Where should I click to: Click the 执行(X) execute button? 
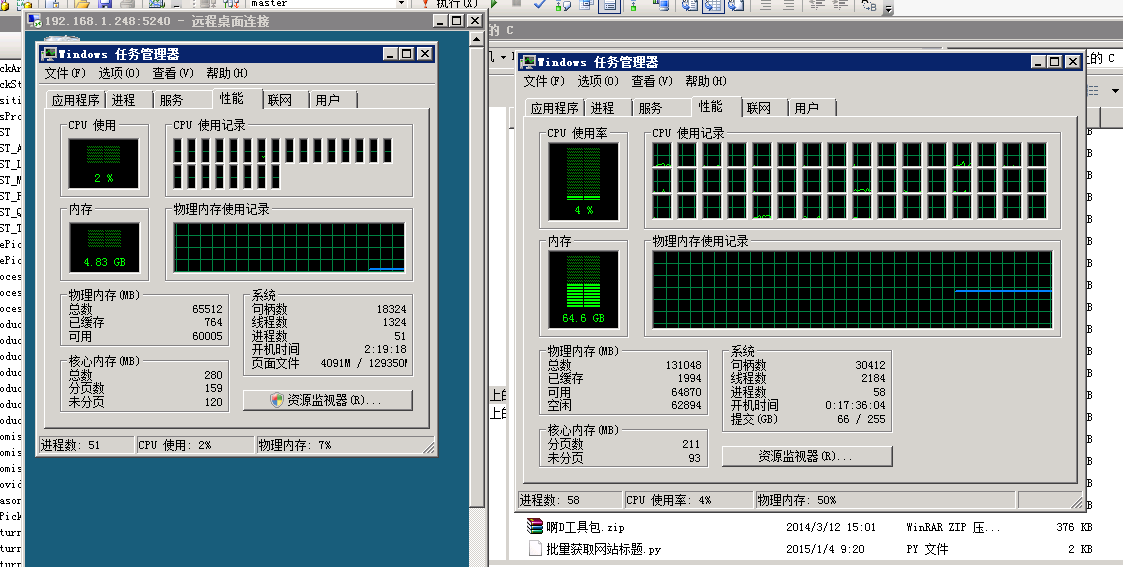point(450,4)
